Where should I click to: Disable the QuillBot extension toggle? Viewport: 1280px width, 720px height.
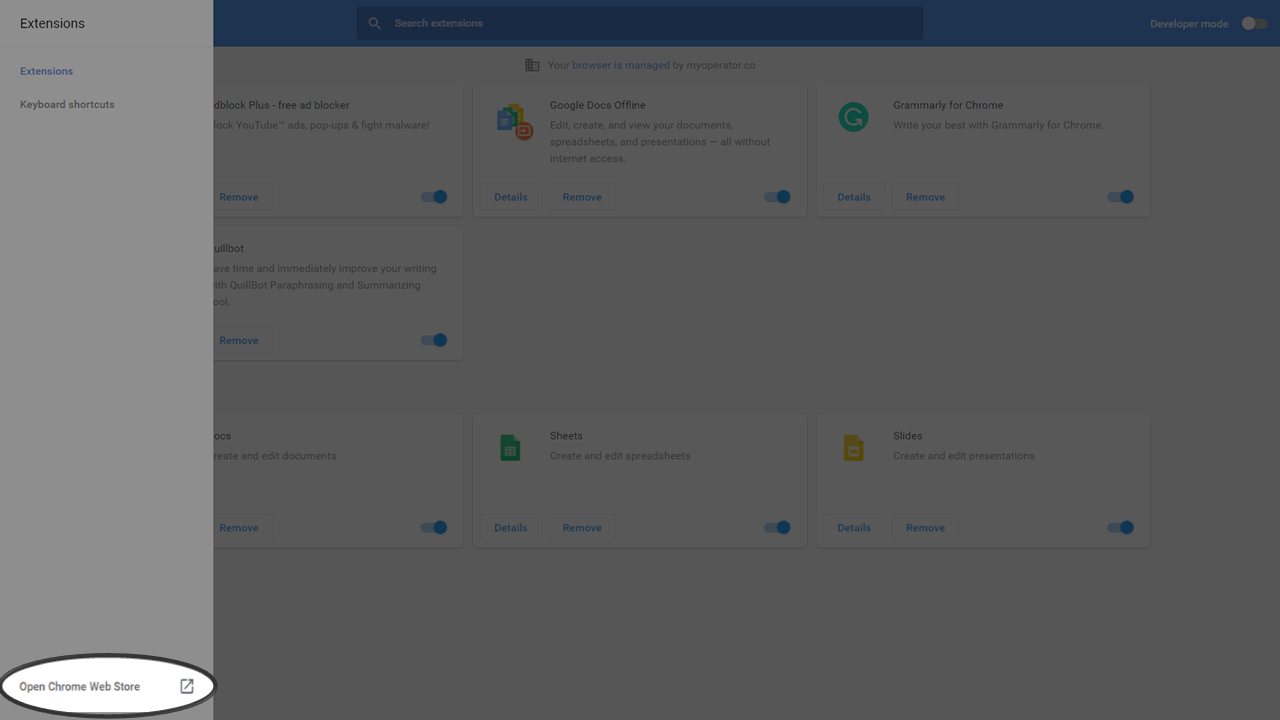click(x=434, y=340)
